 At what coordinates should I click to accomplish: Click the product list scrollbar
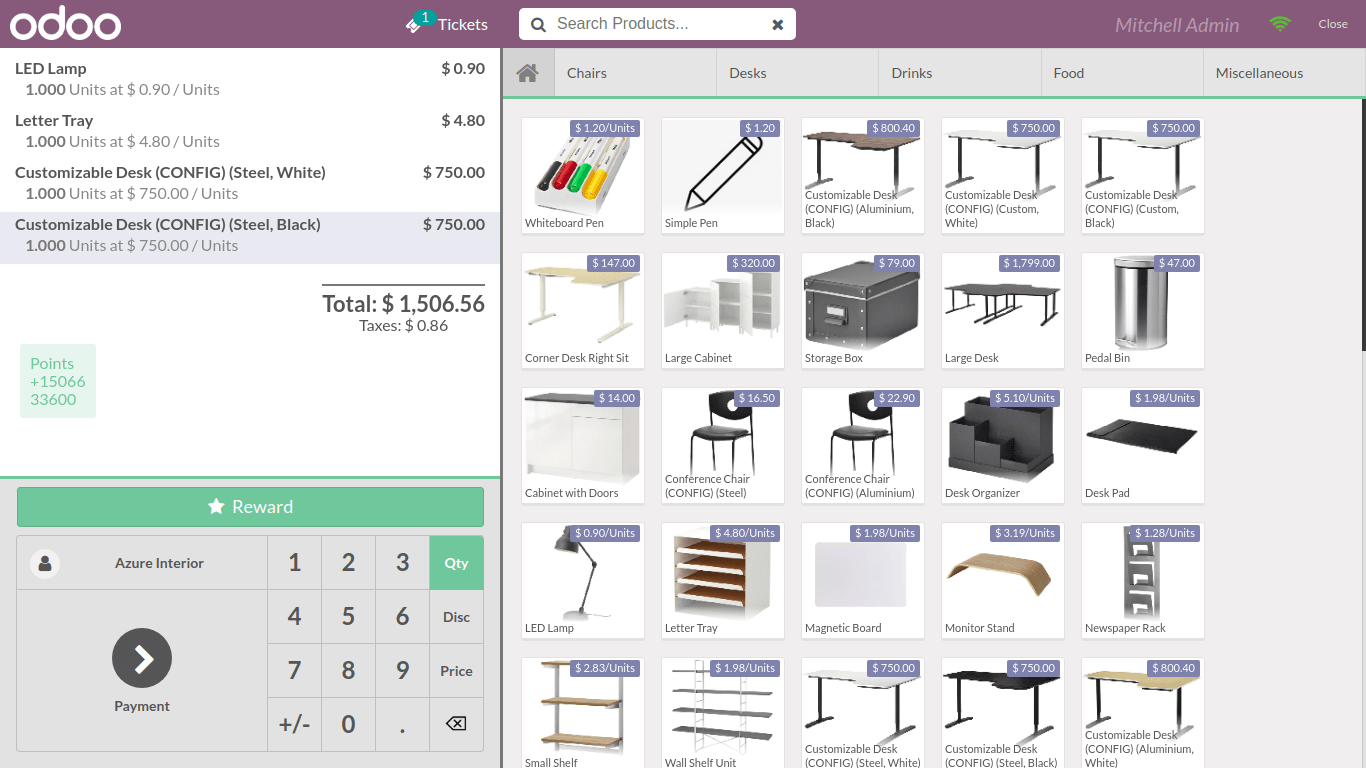(x=1363, y=225)
